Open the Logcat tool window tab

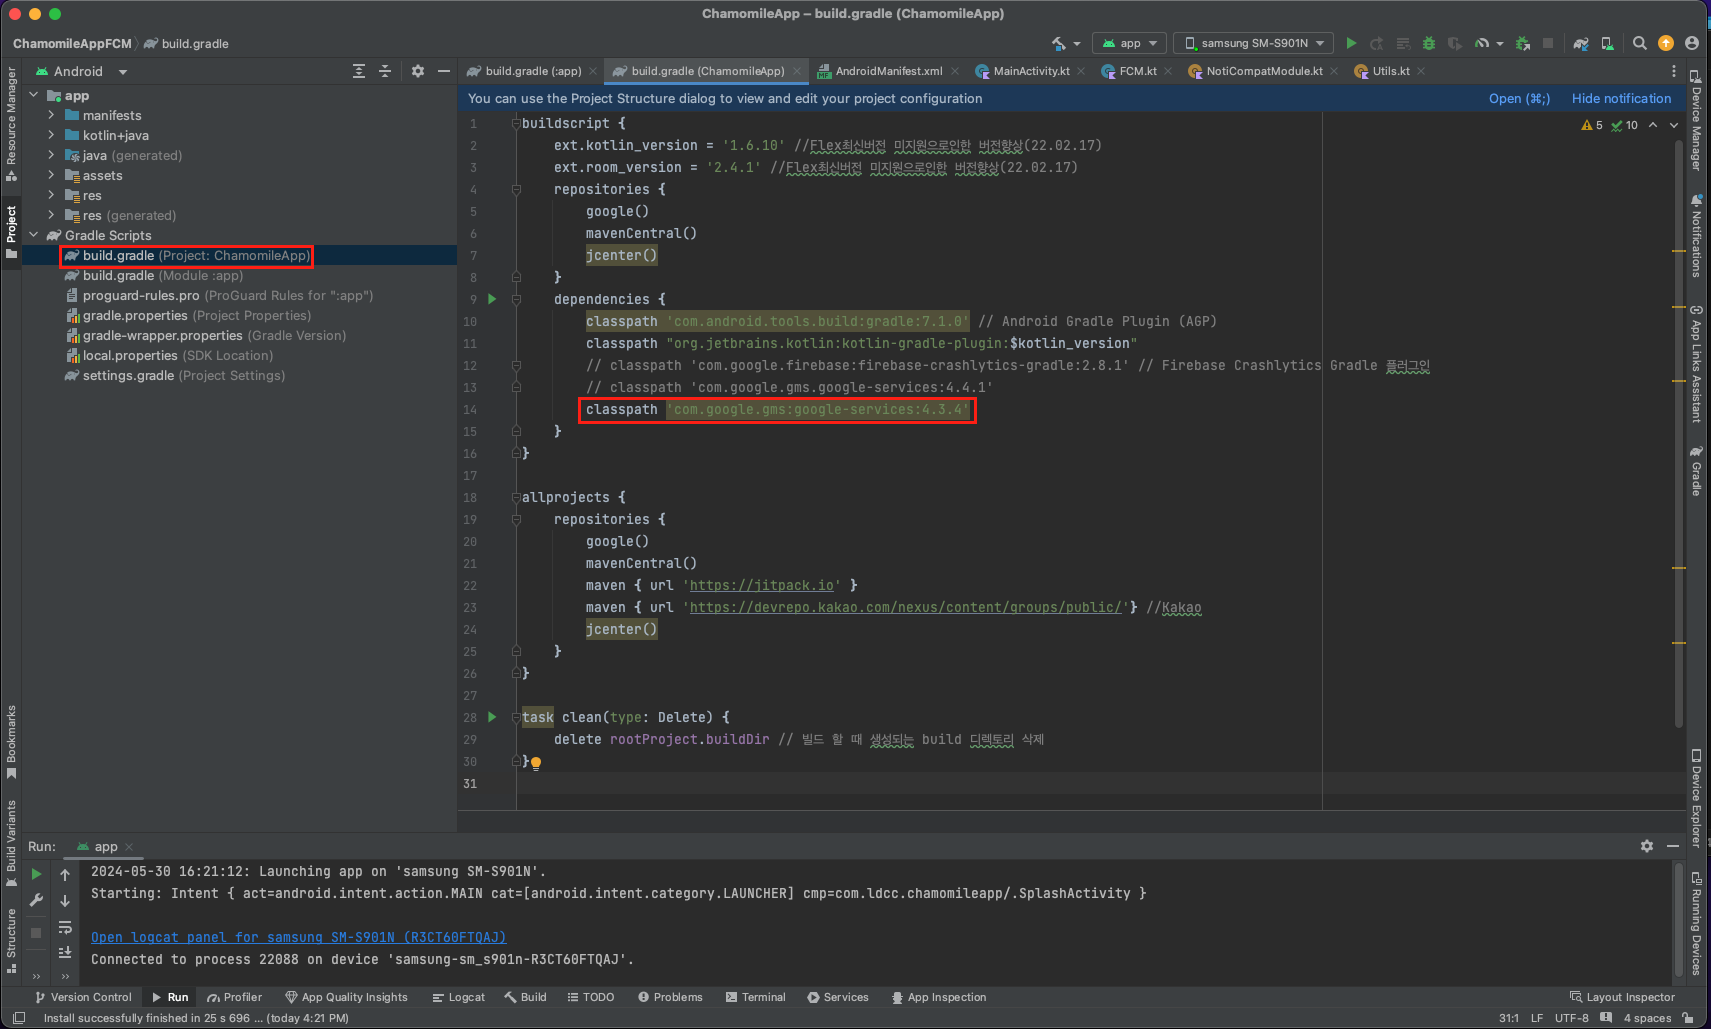(x=458, y=997)
